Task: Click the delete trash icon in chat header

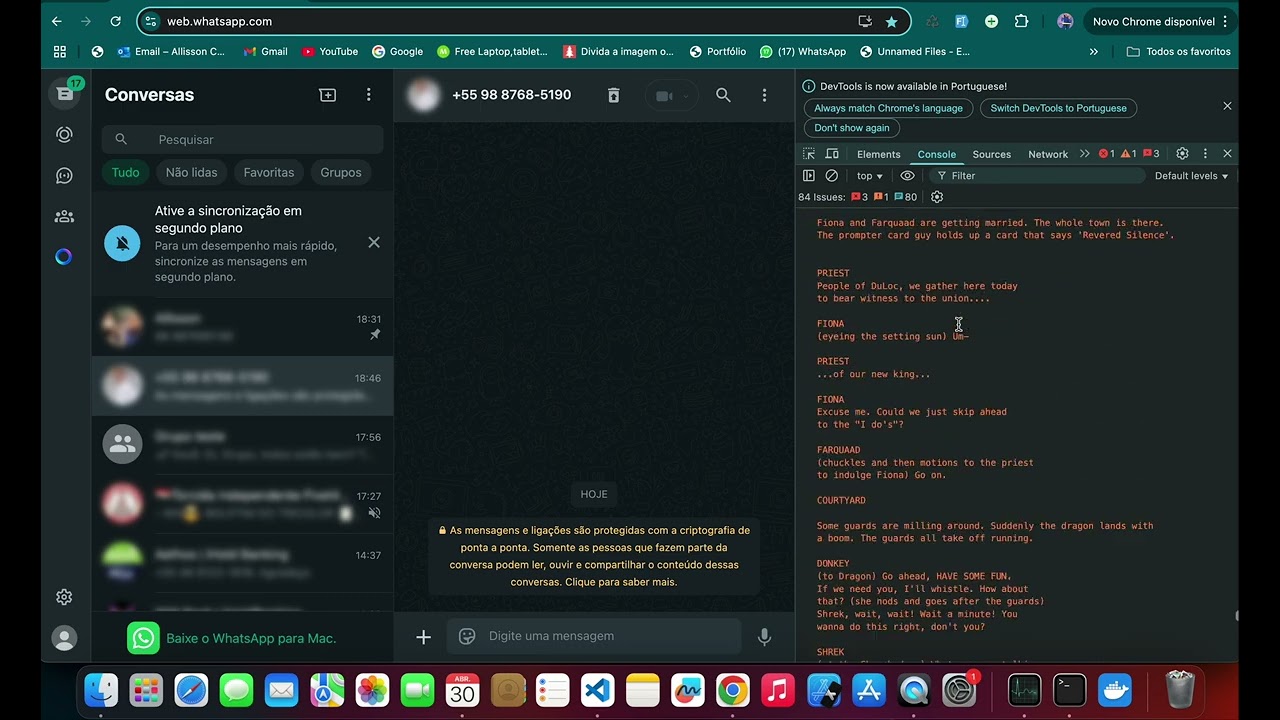Action: tap(613, 95)
